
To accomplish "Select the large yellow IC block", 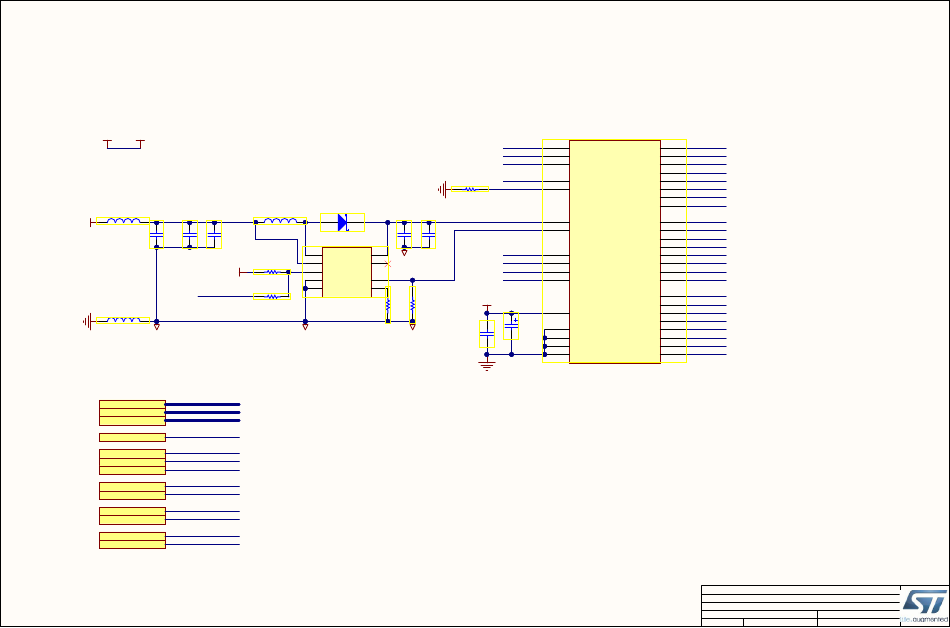I will point(614,251).
